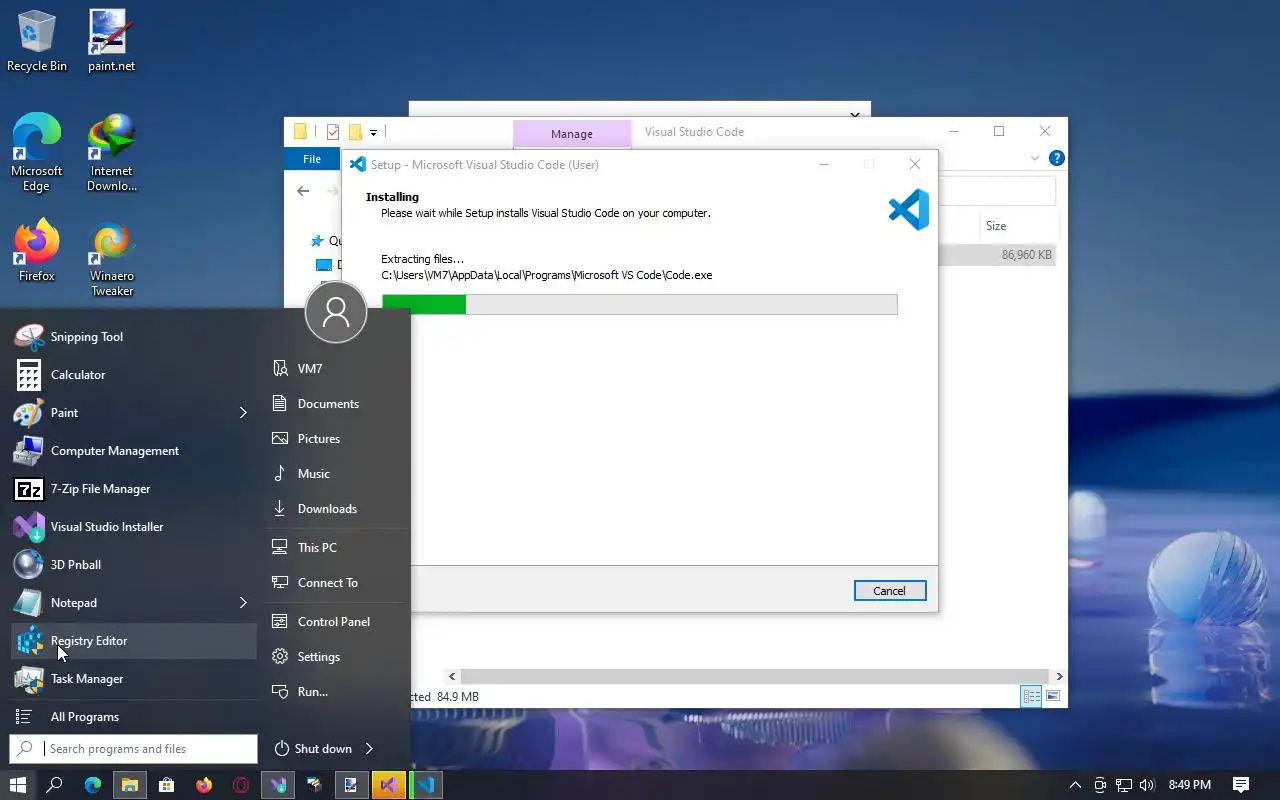This screenshot has width=1280, height=800.
Task: Click the File tab in File Explorer
Action: [312, 159]
